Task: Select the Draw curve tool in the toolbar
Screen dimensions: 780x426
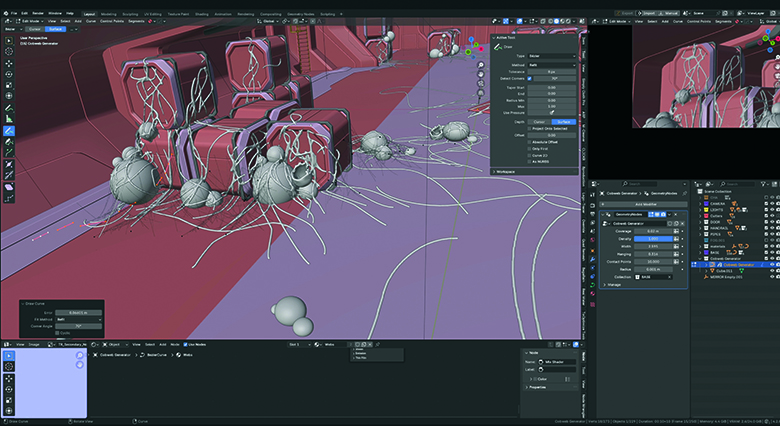Action: pyautogui.click(x=9, y=130)
